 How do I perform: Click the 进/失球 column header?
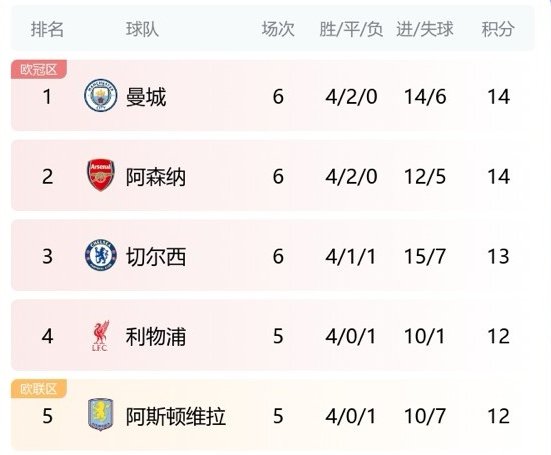(425, 29)
